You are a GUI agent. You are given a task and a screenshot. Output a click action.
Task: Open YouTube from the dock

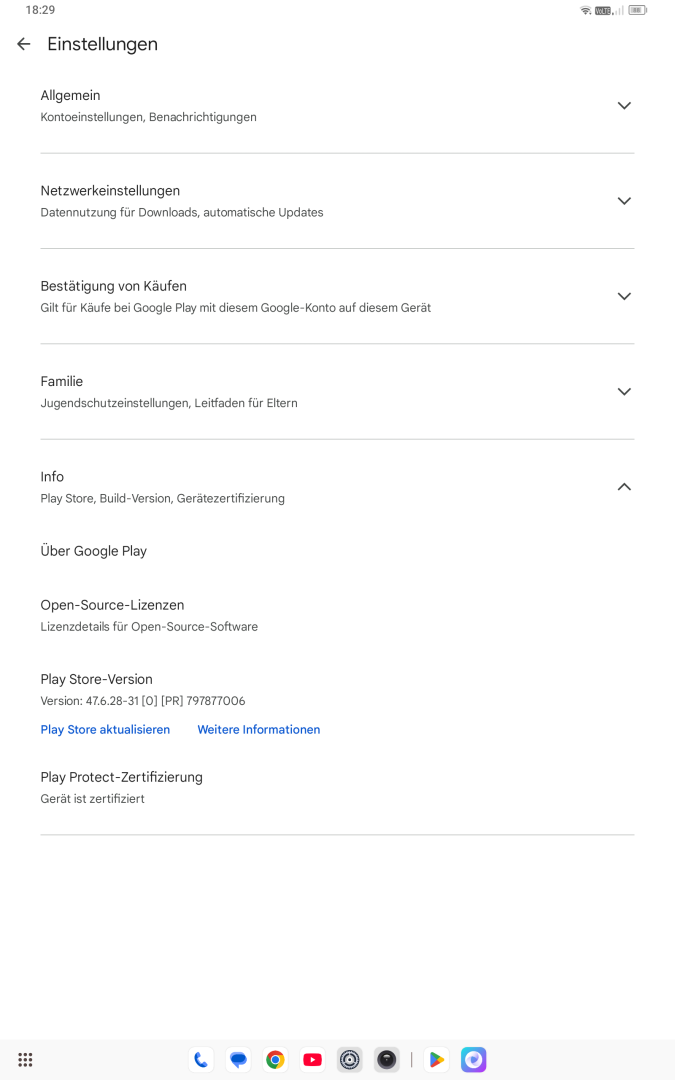click(x=313, y=1059)
